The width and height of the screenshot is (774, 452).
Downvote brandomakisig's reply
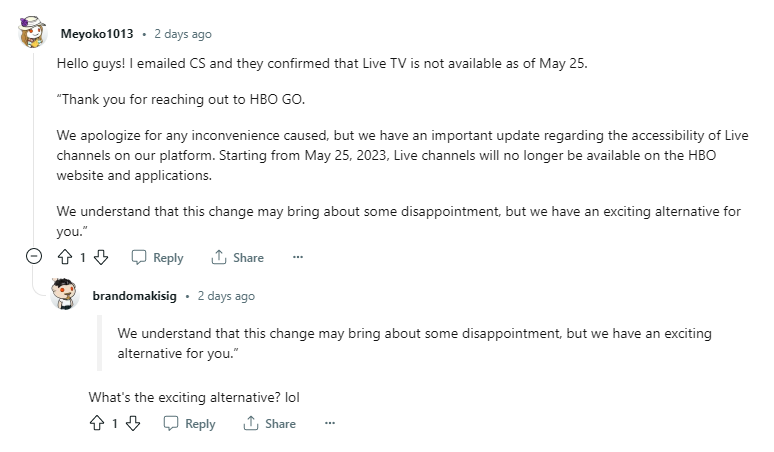point(132,423)
